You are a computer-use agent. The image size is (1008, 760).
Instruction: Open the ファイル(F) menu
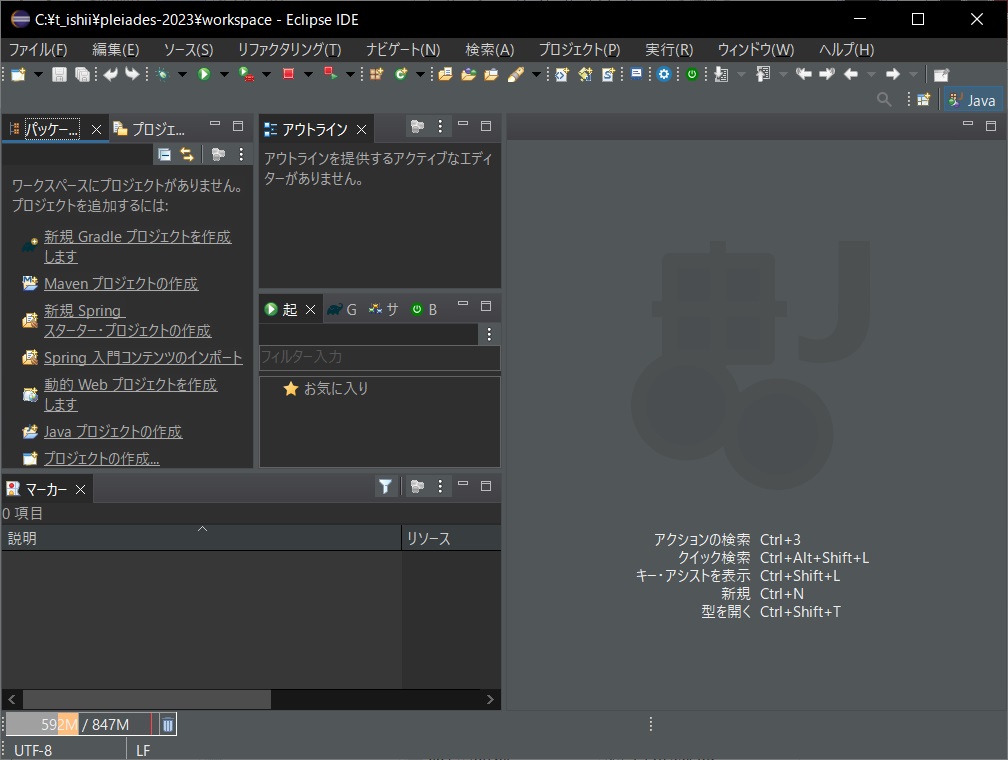[38, 50]
